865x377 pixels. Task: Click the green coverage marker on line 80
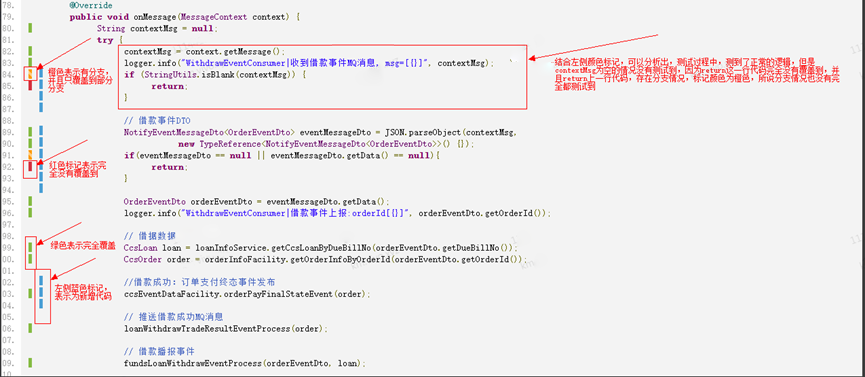pyautogui.click(x=30, y=28)
